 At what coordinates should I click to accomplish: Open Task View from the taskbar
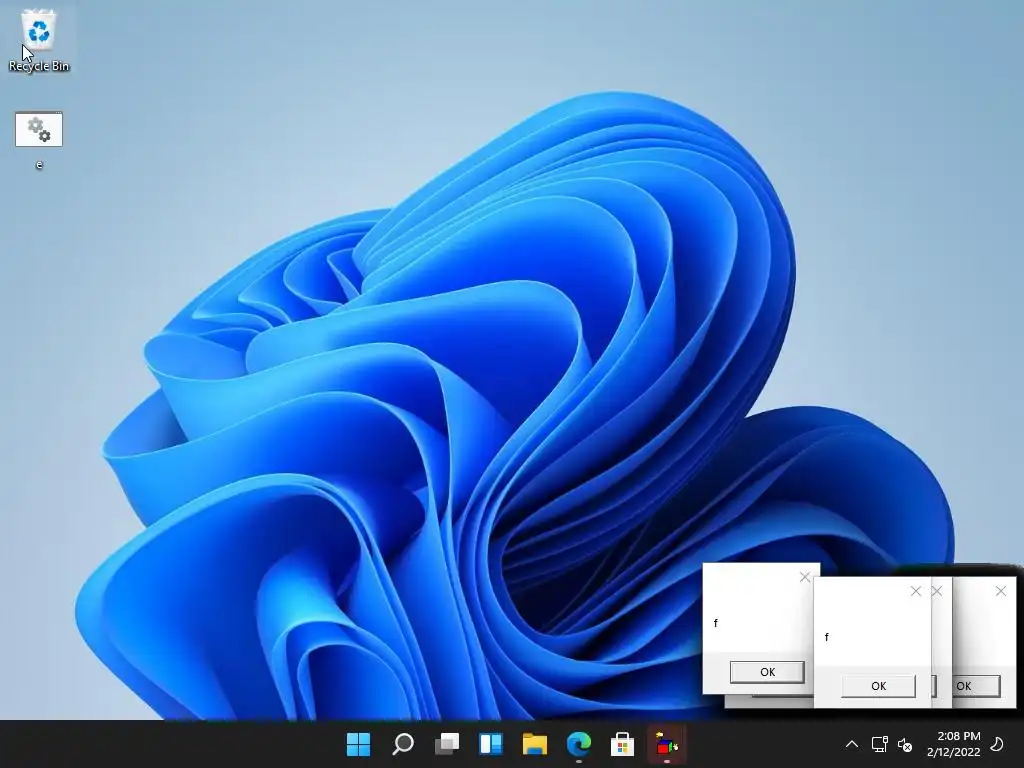[x=447, y=744]
